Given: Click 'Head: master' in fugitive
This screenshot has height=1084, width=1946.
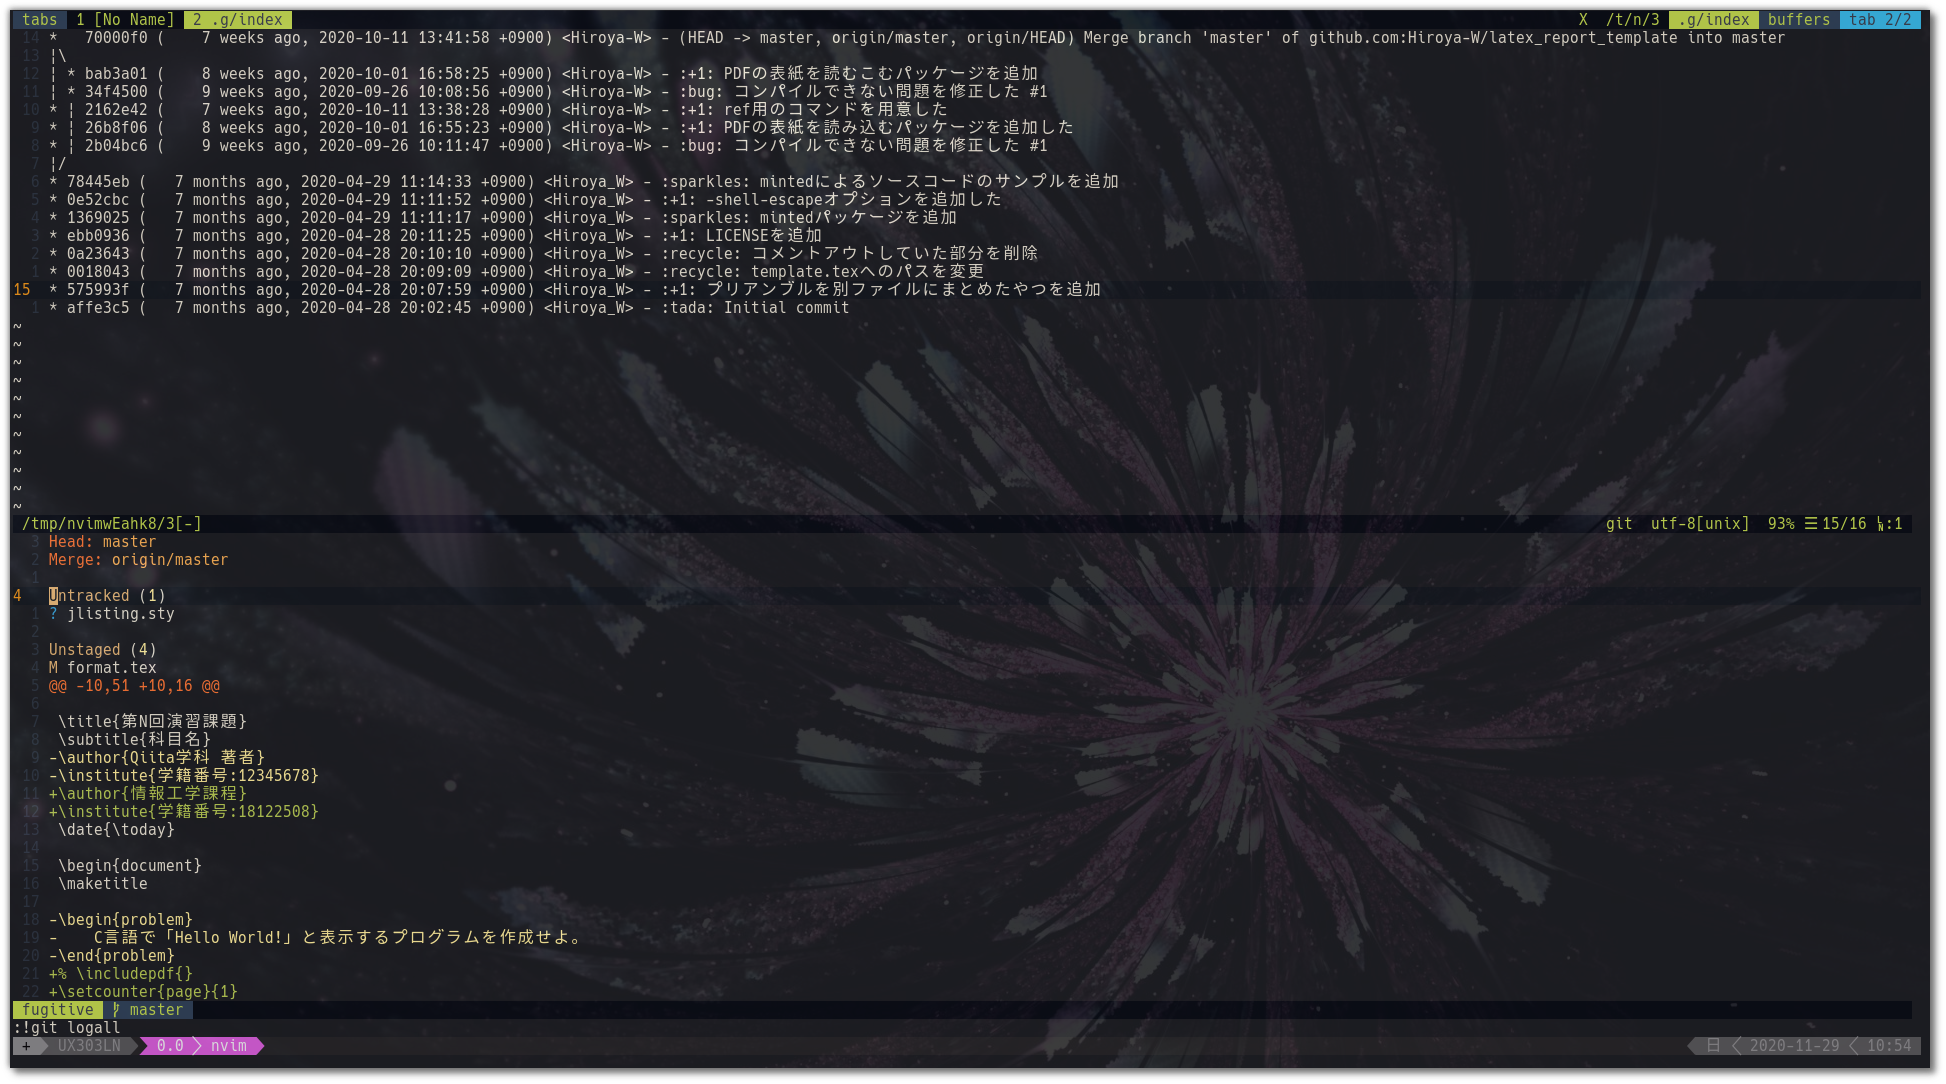Looking at the screenshot, I should [102, 542].
